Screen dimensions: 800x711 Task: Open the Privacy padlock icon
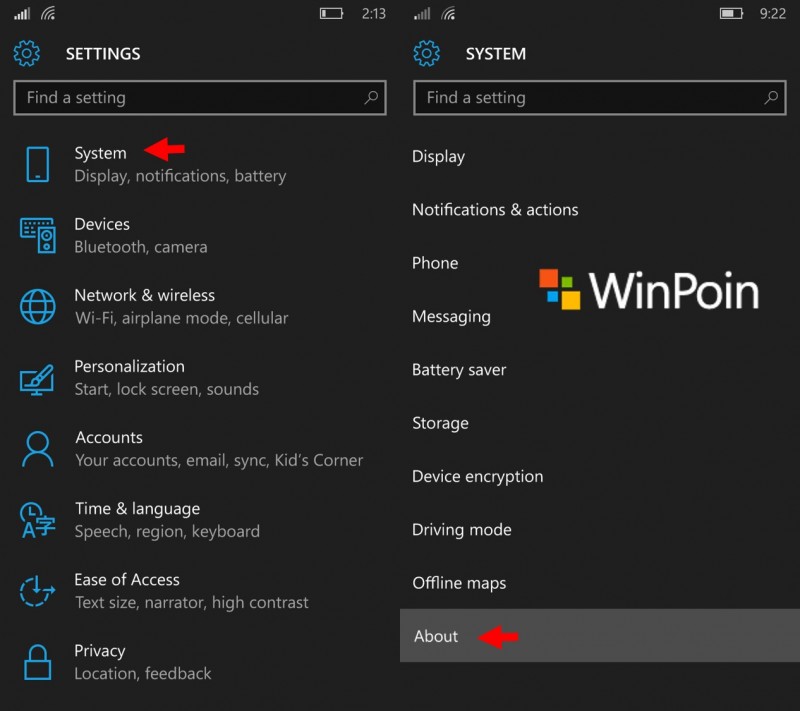[x=38, y=662]
